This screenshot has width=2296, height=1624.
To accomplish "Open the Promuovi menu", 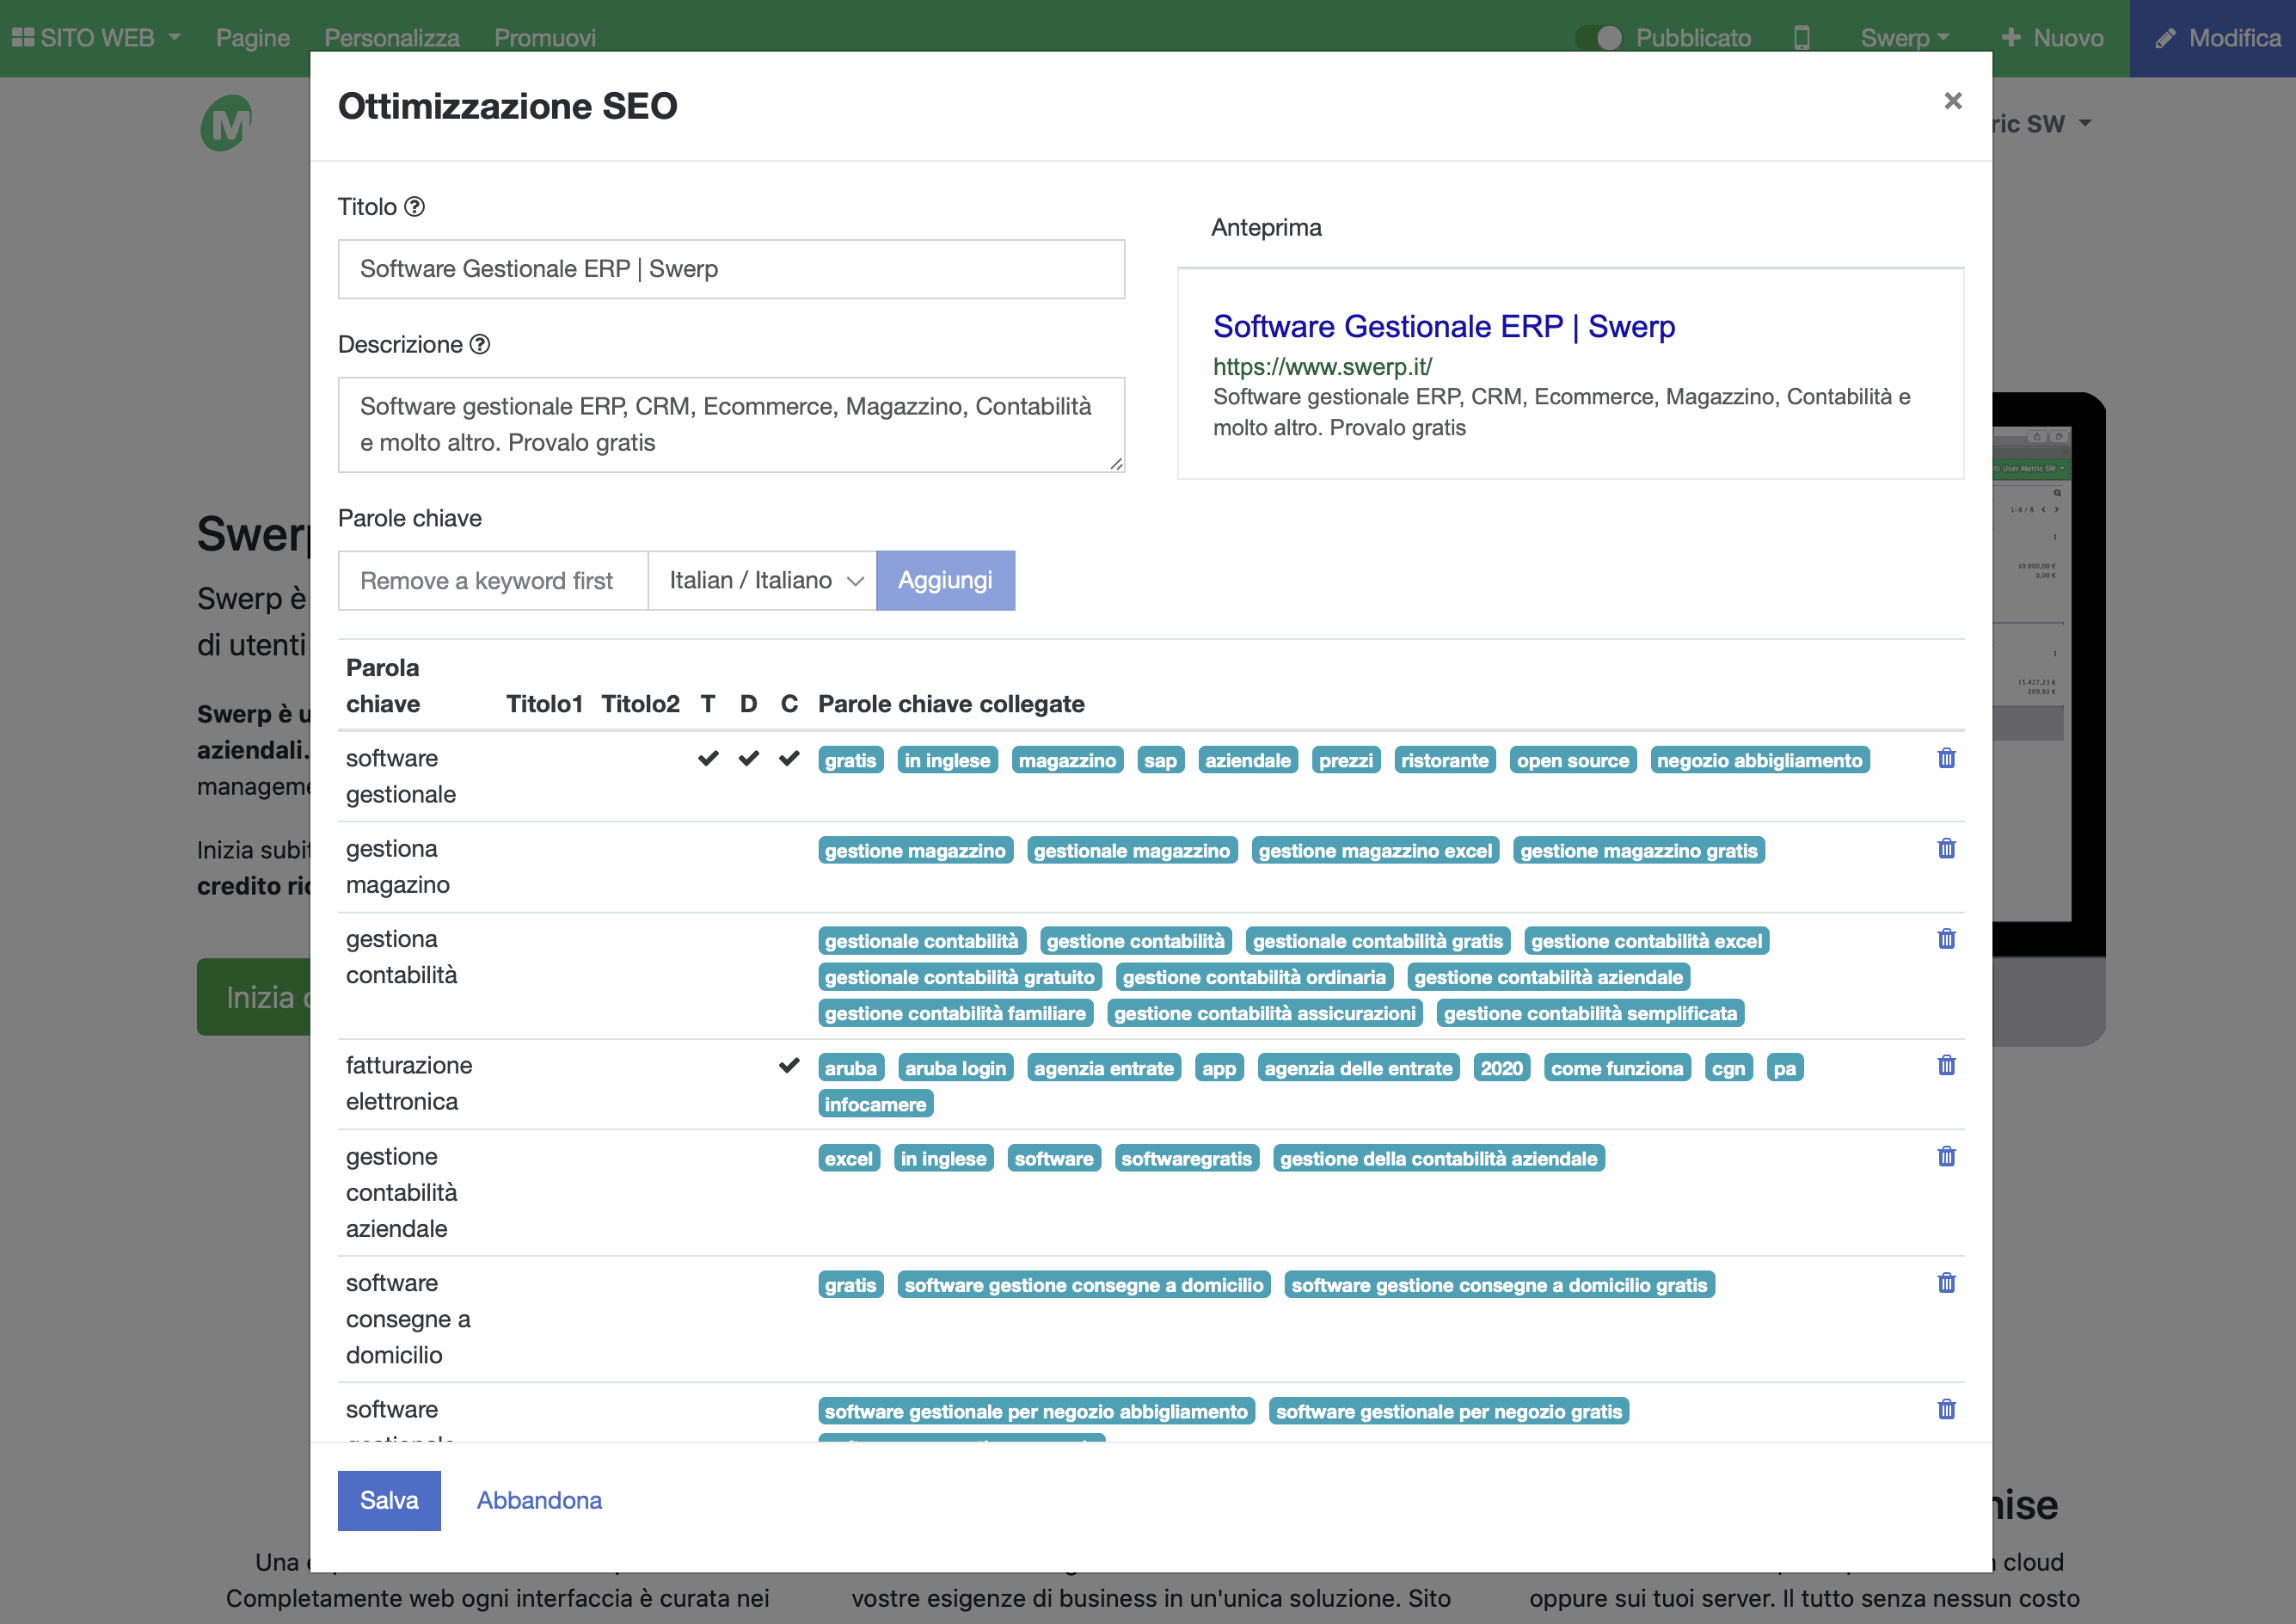I will [x=545, y=38].
